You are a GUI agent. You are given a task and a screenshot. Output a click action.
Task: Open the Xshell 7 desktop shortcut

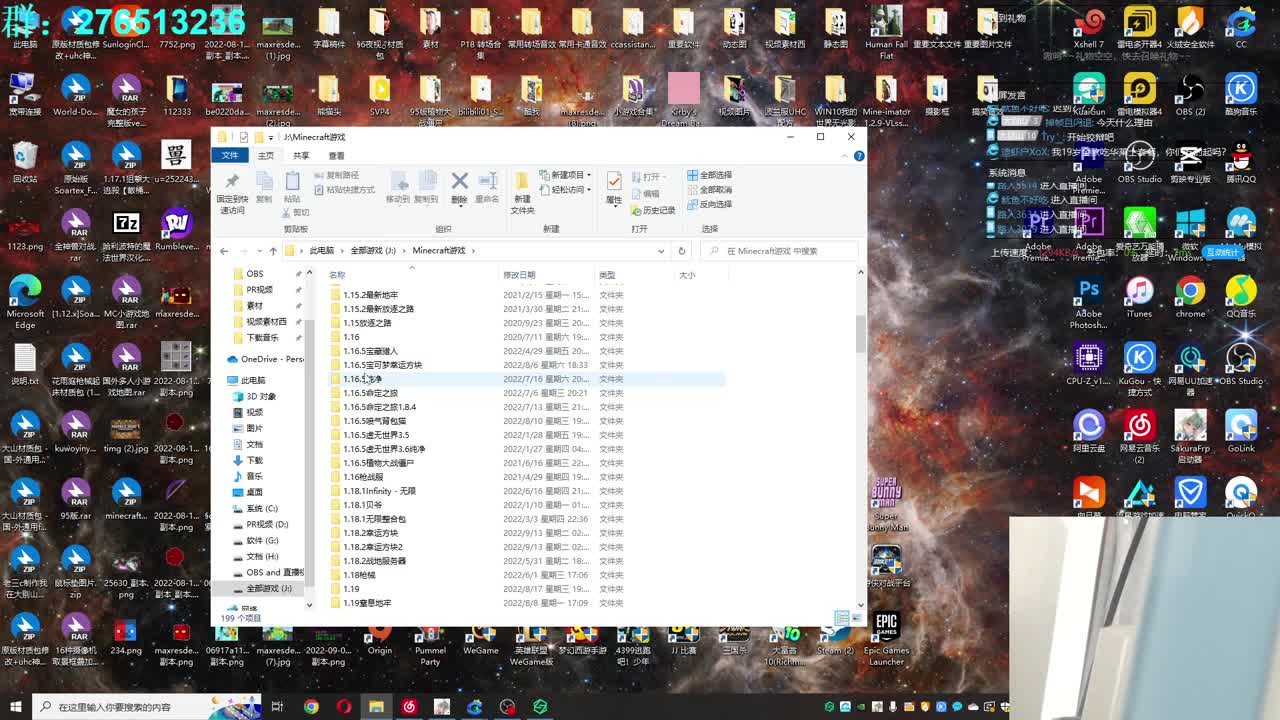pyautogui.click(x=1088, y=30)
